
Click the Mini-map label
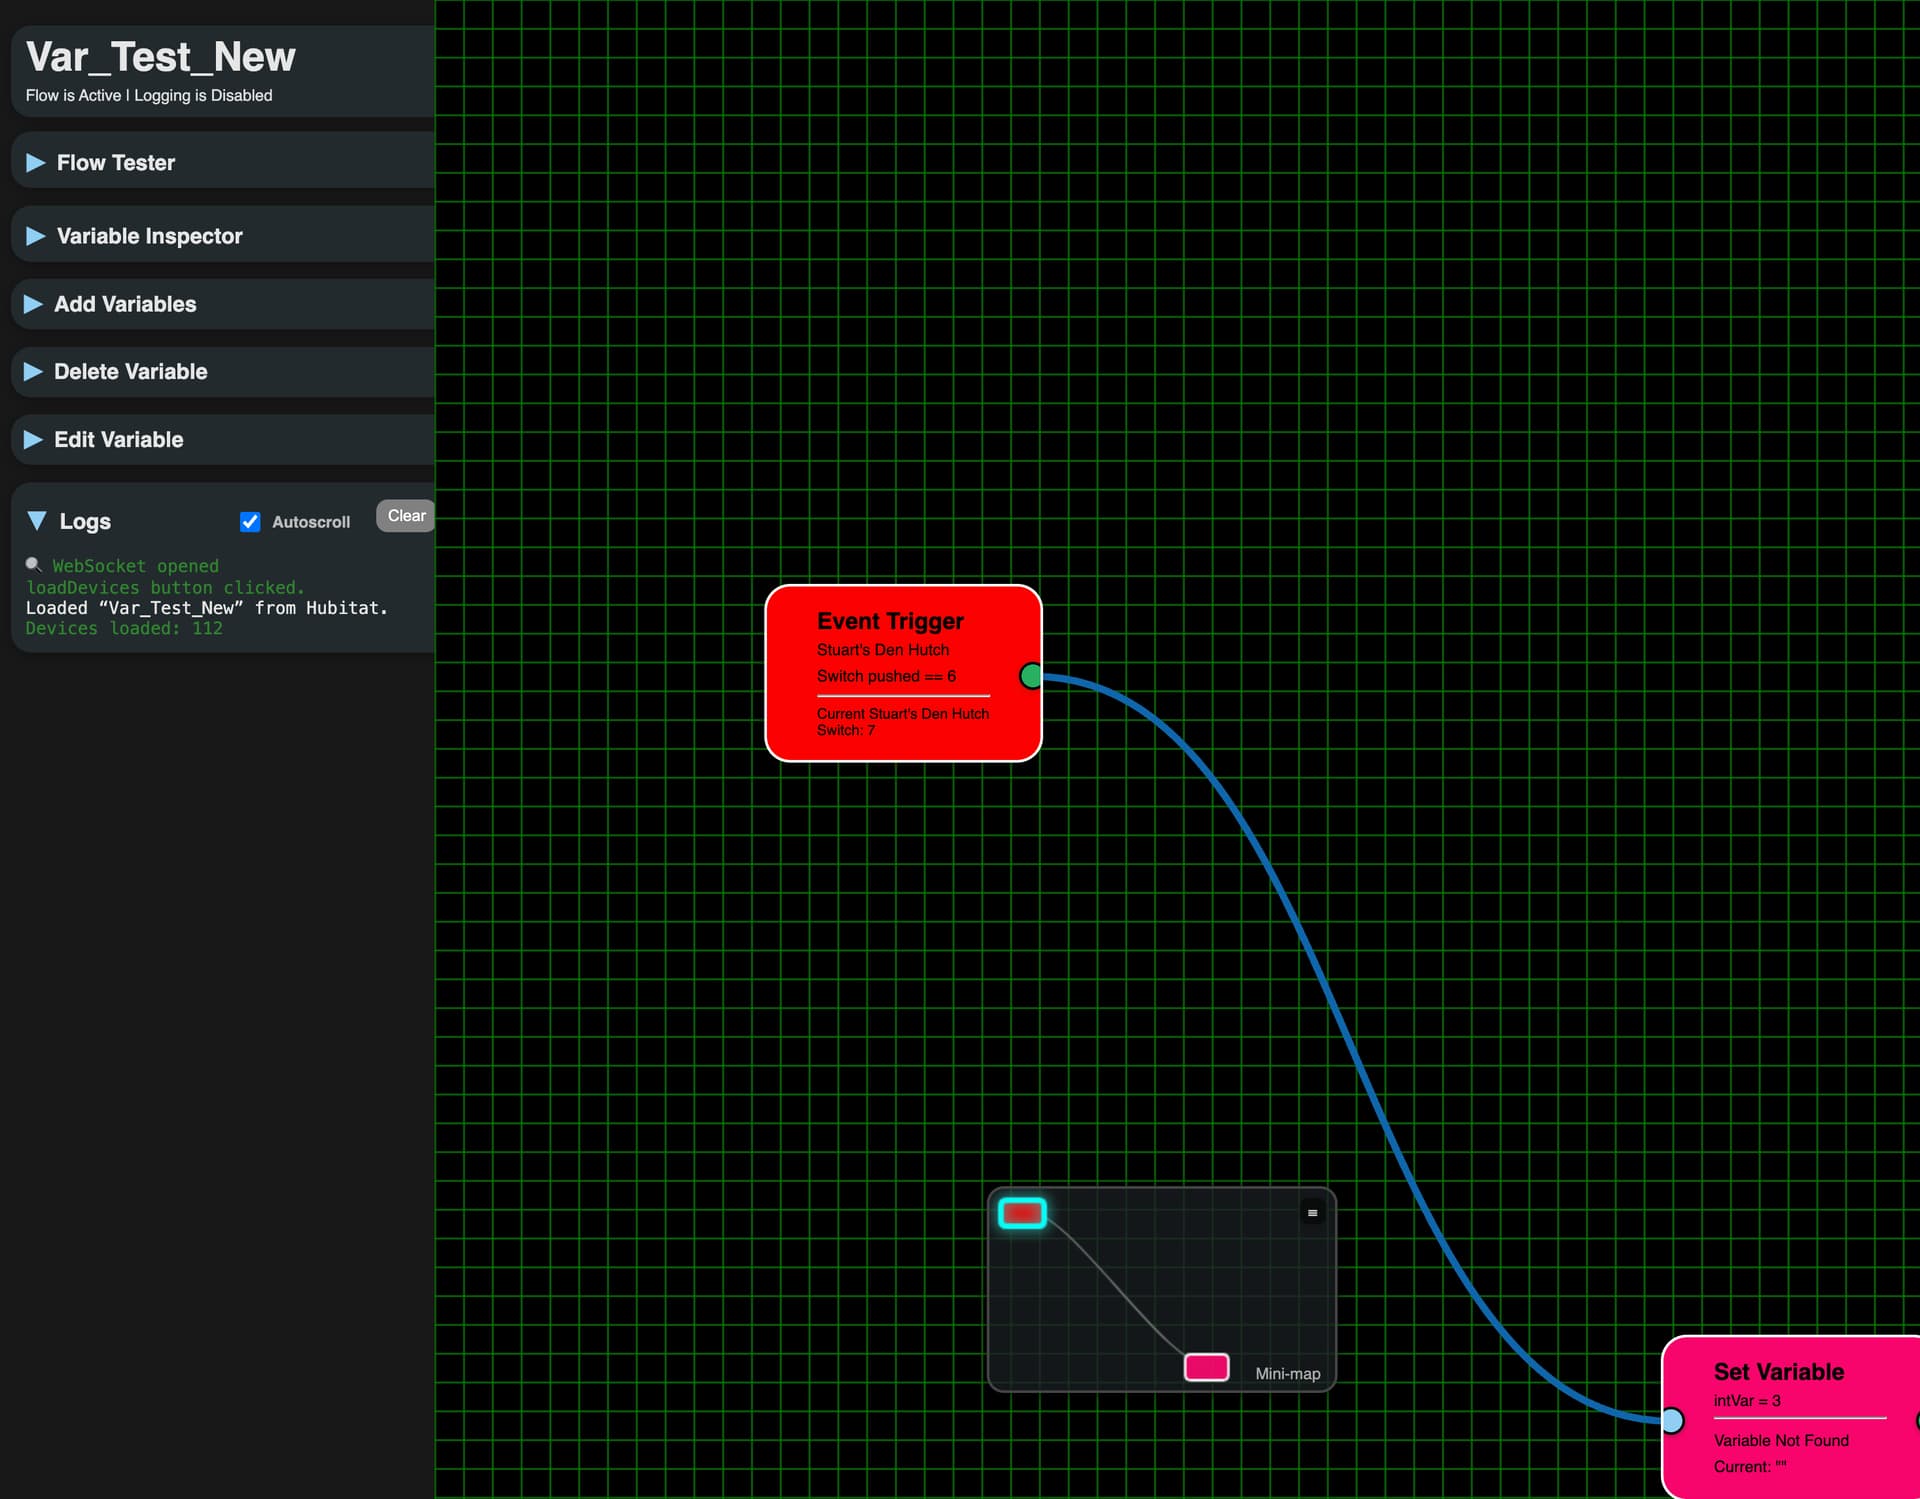coord(1287,1374)
